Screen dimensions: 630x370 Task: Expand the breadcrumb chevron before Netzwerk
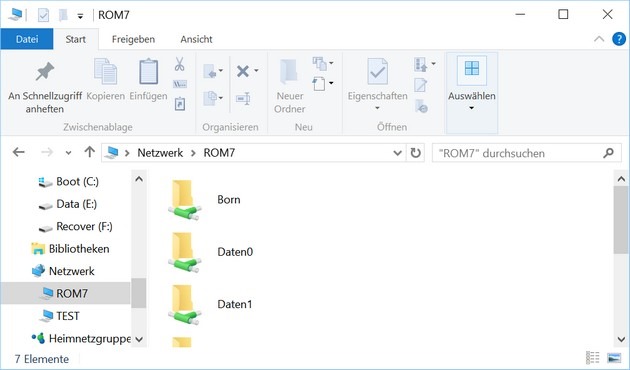pos(127,153)
